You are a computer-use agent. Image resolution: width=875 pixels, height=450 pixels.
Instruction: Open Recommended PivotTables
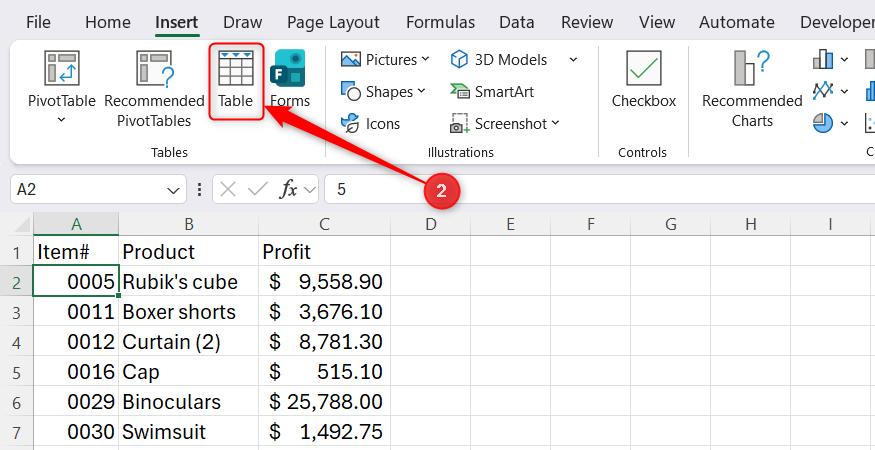point(155,89)
